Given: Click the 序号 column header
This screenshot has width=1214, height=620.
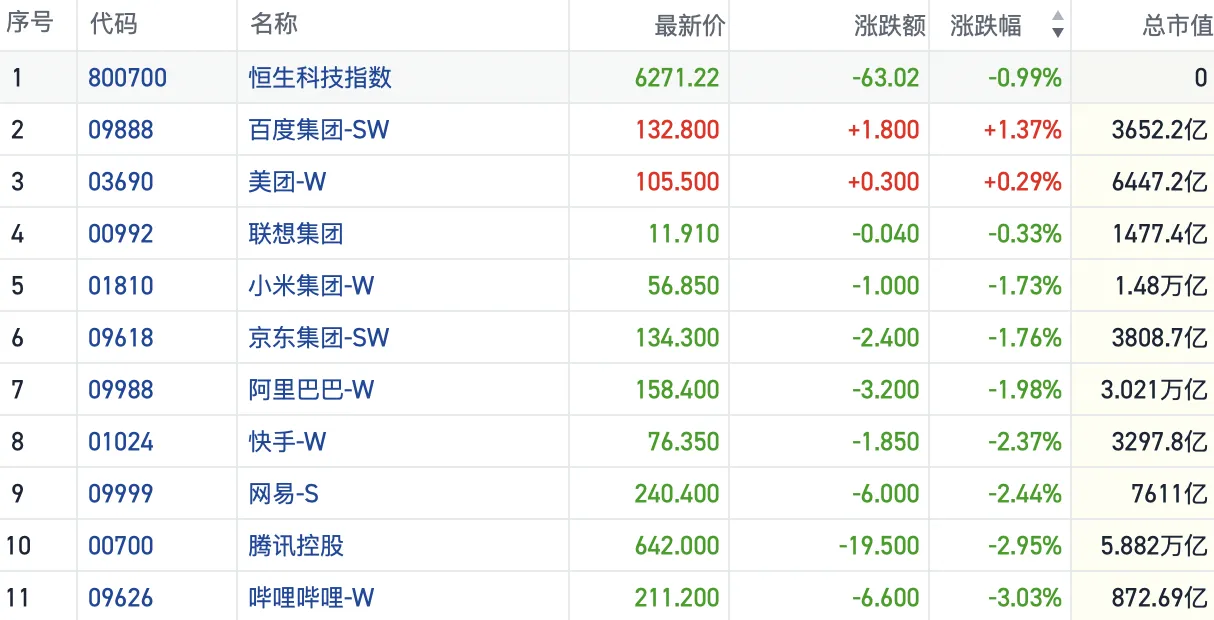Looking at the screenshot, I should pos(29,24).
